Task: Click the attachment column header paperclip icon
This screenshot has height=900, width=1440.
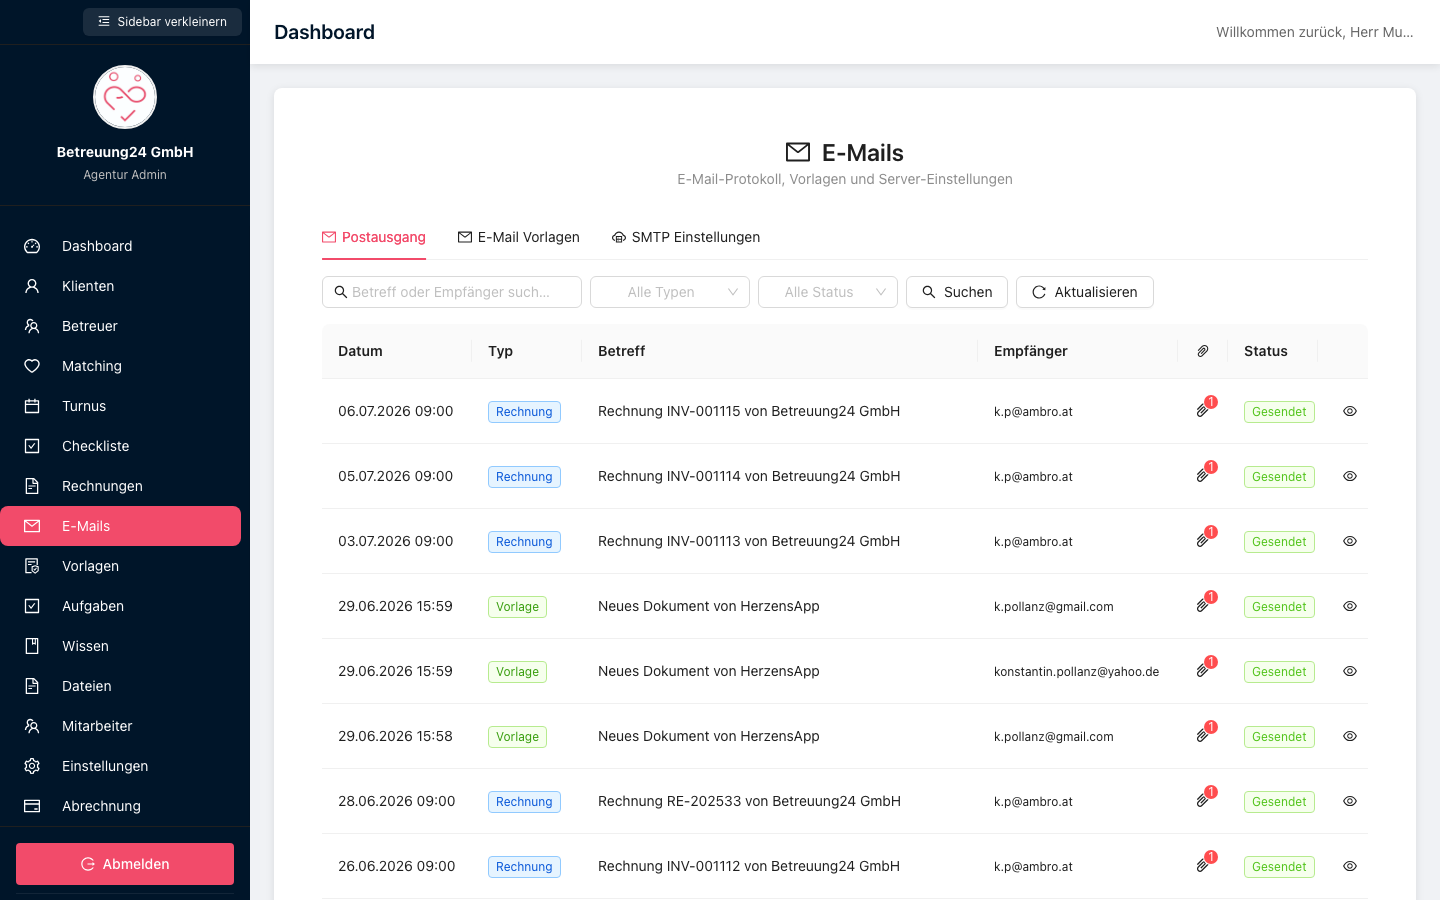Action: [x=1203, y=351]
